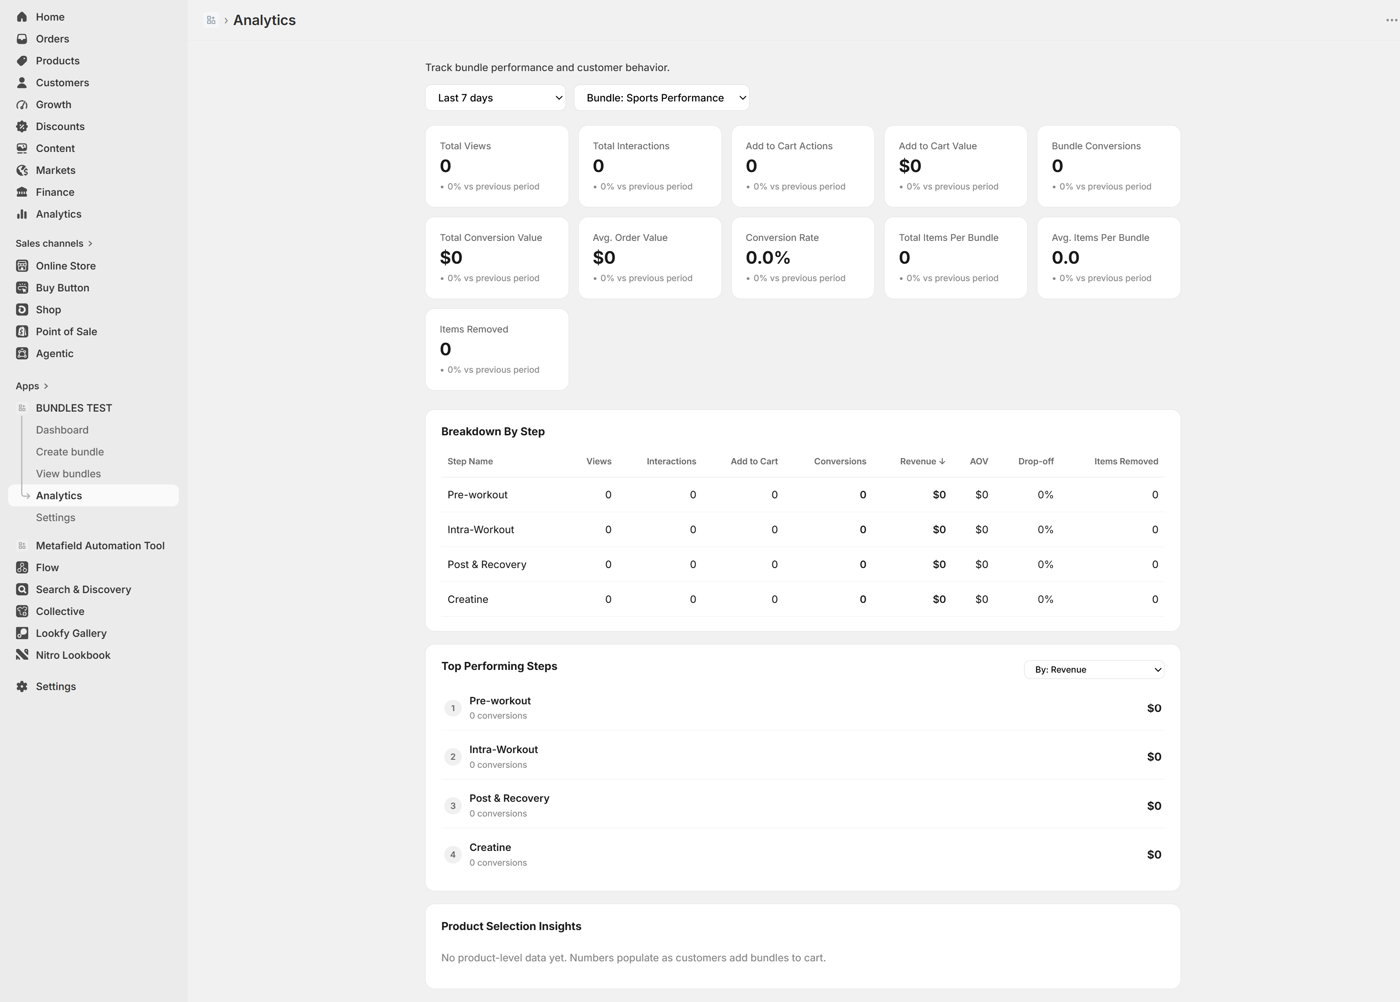Go to Products page

coord(58,61)
